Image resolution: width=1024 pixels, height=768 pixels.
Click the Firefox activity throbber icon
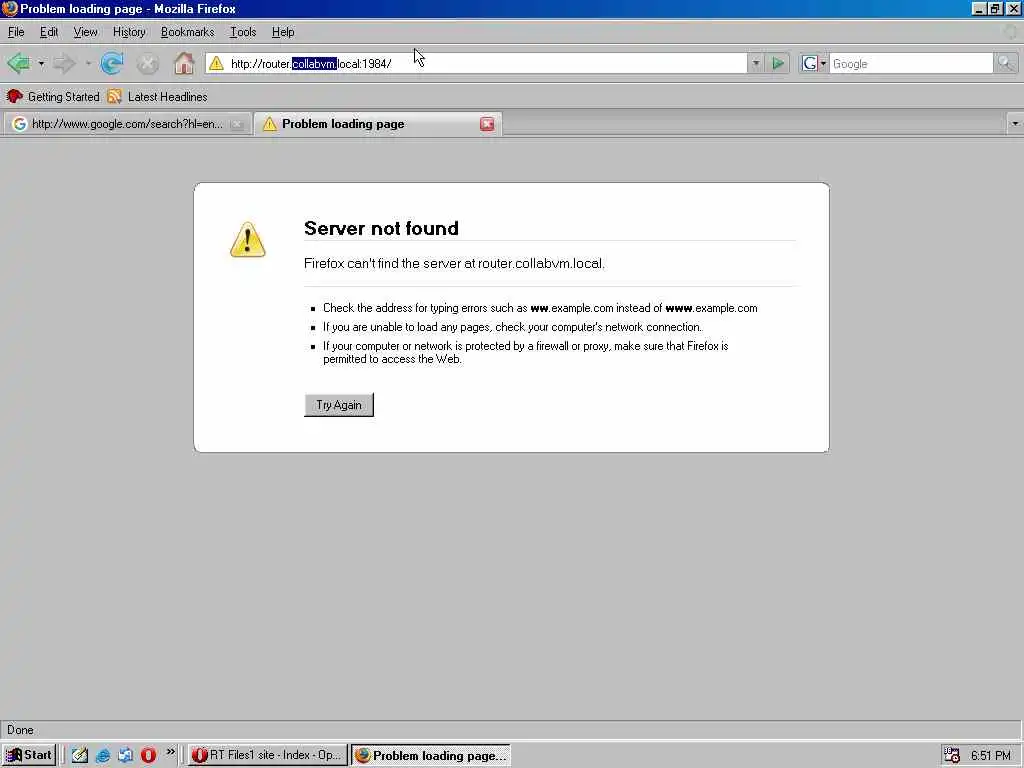1010,31
